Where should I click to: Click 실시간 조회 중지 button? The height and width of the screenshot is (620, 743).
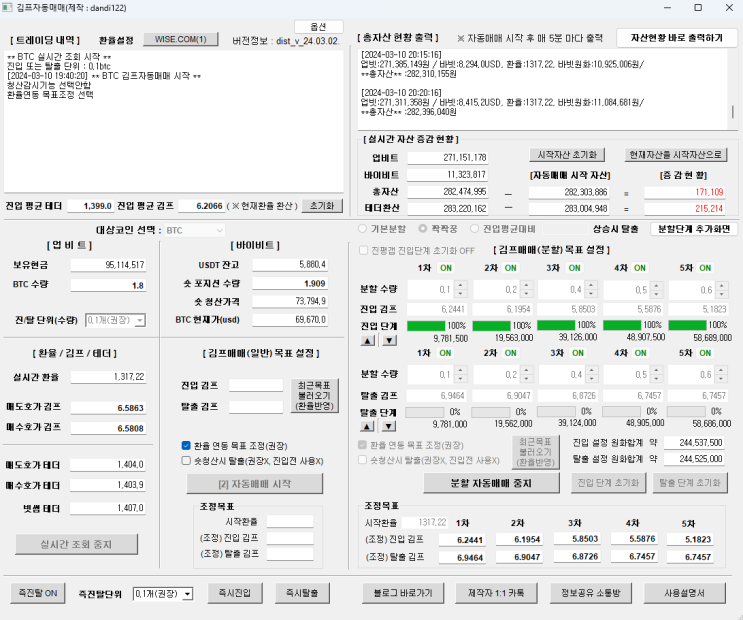(x=76, y=544)
